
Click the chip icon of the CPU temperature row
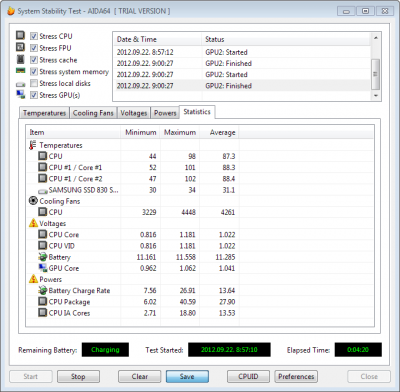(42, 156)
